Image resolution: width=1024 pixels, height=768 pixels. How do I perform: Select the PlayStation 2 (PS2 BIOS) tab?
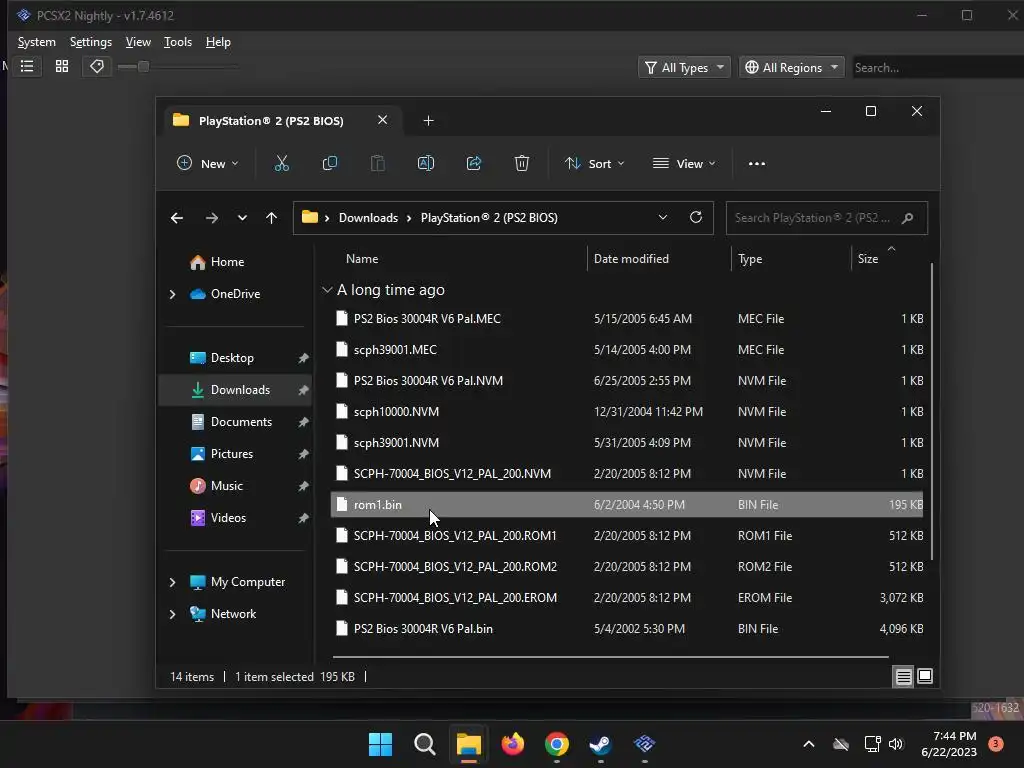point(271,121)
